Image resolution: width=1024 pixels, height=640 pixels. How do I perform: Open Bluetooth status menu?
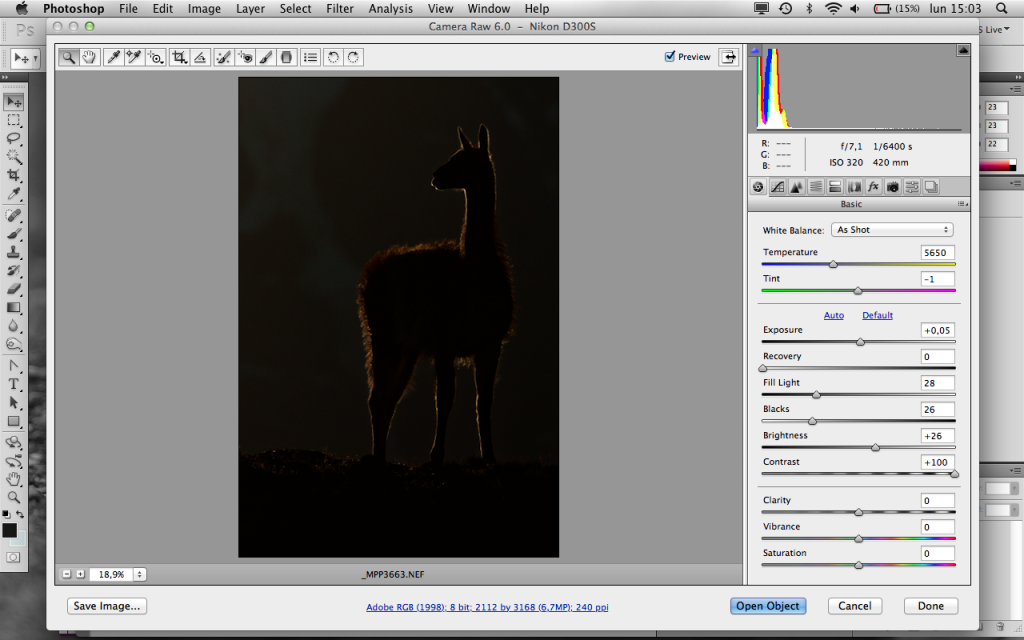[x=809, y=8]
